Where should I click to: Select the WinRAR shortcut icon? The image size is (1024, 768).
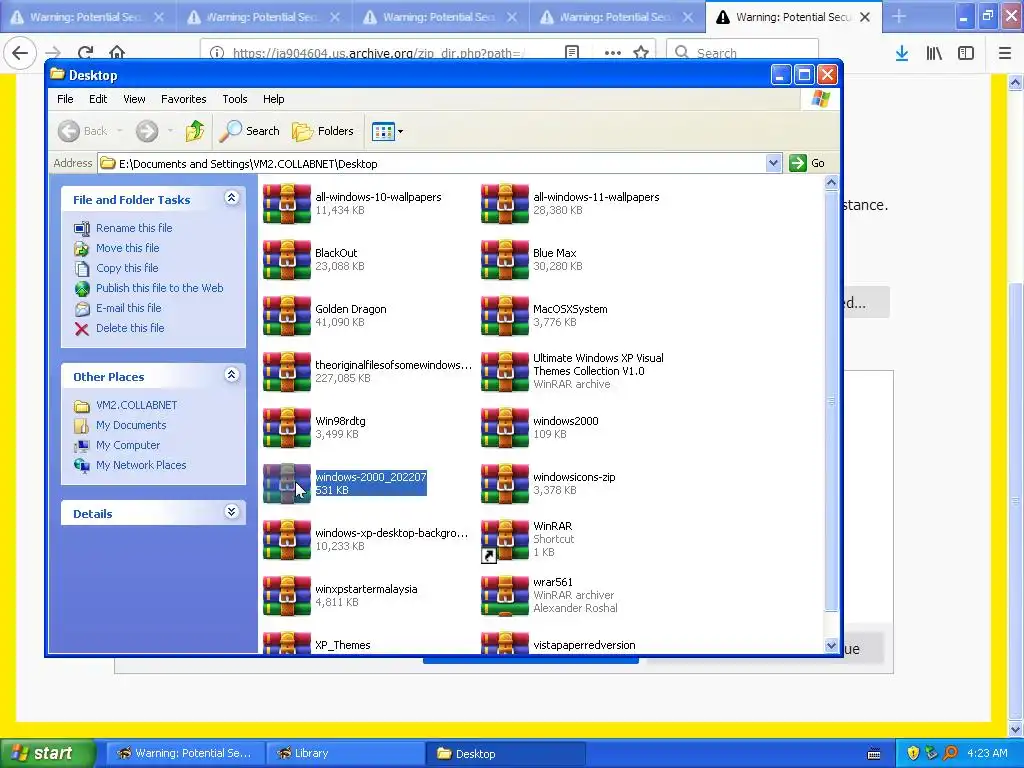[x=505, y=539]
